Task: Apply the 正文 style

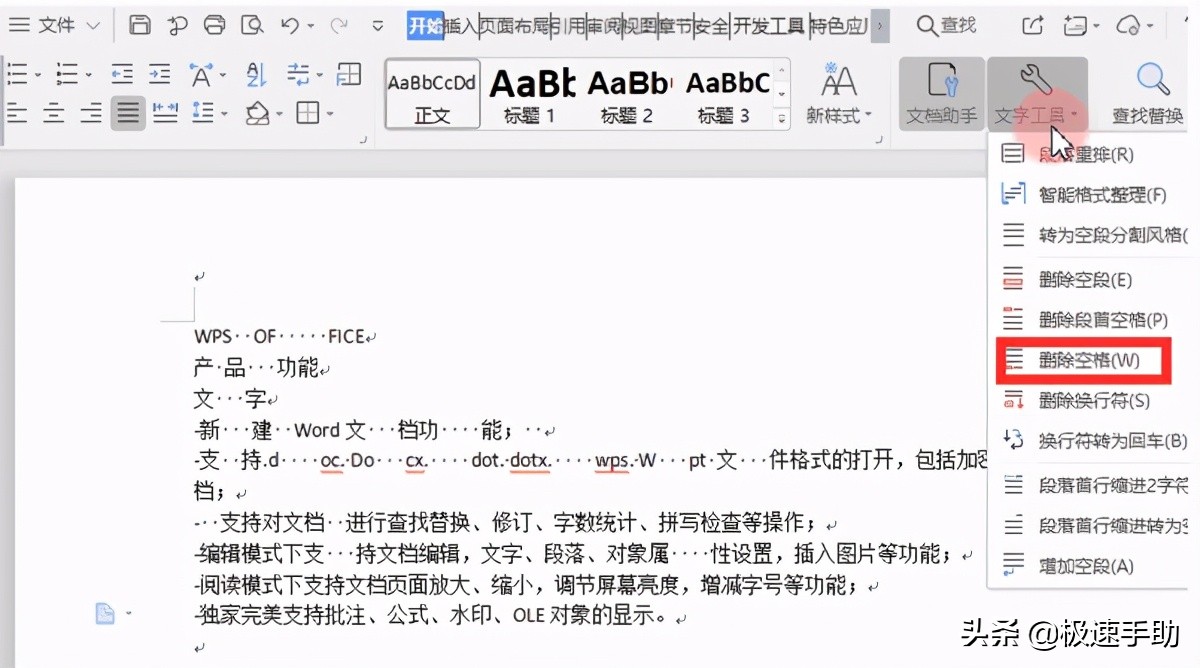Action: coord(432,94)
